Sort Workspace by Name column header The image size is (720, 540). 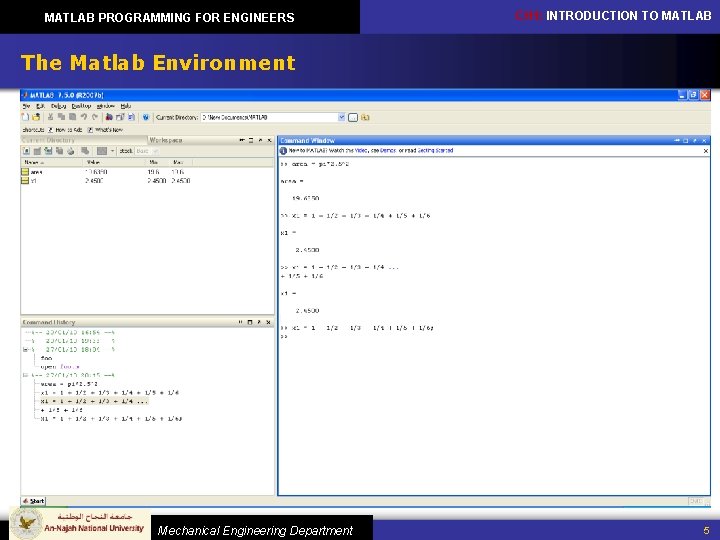pos(34,162)
